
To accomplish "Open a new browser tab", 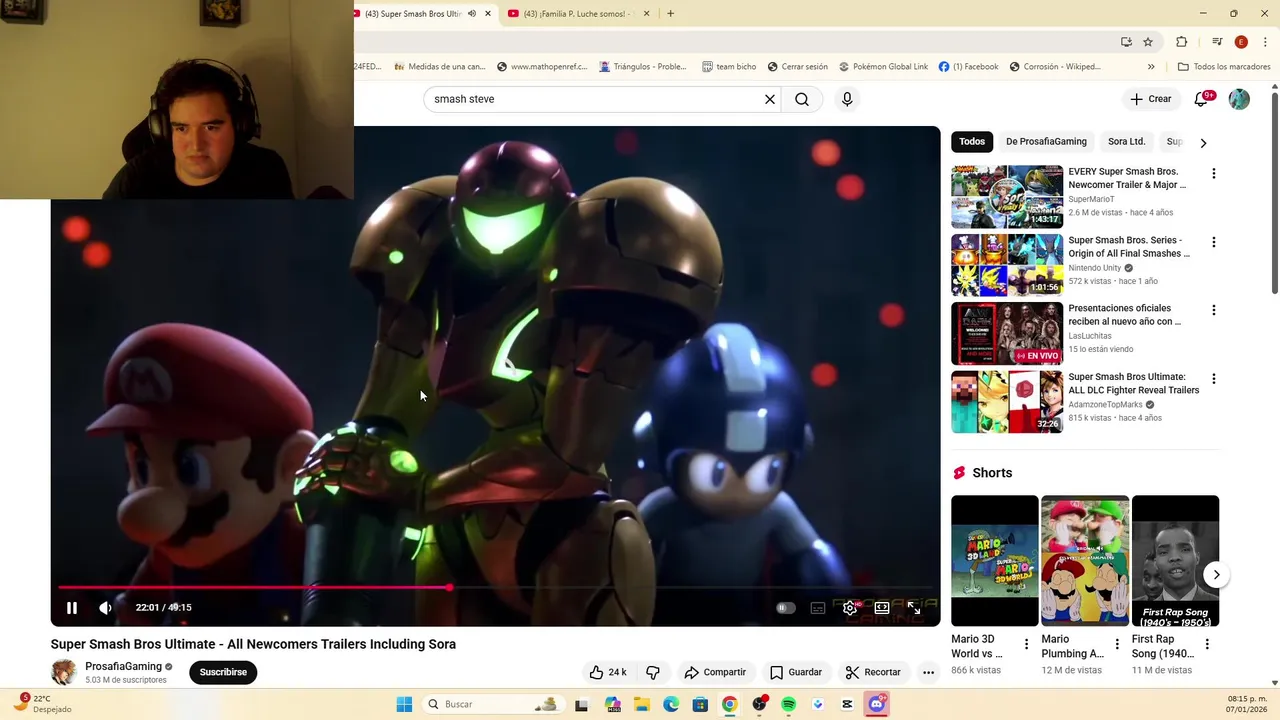I will (670, 14).
